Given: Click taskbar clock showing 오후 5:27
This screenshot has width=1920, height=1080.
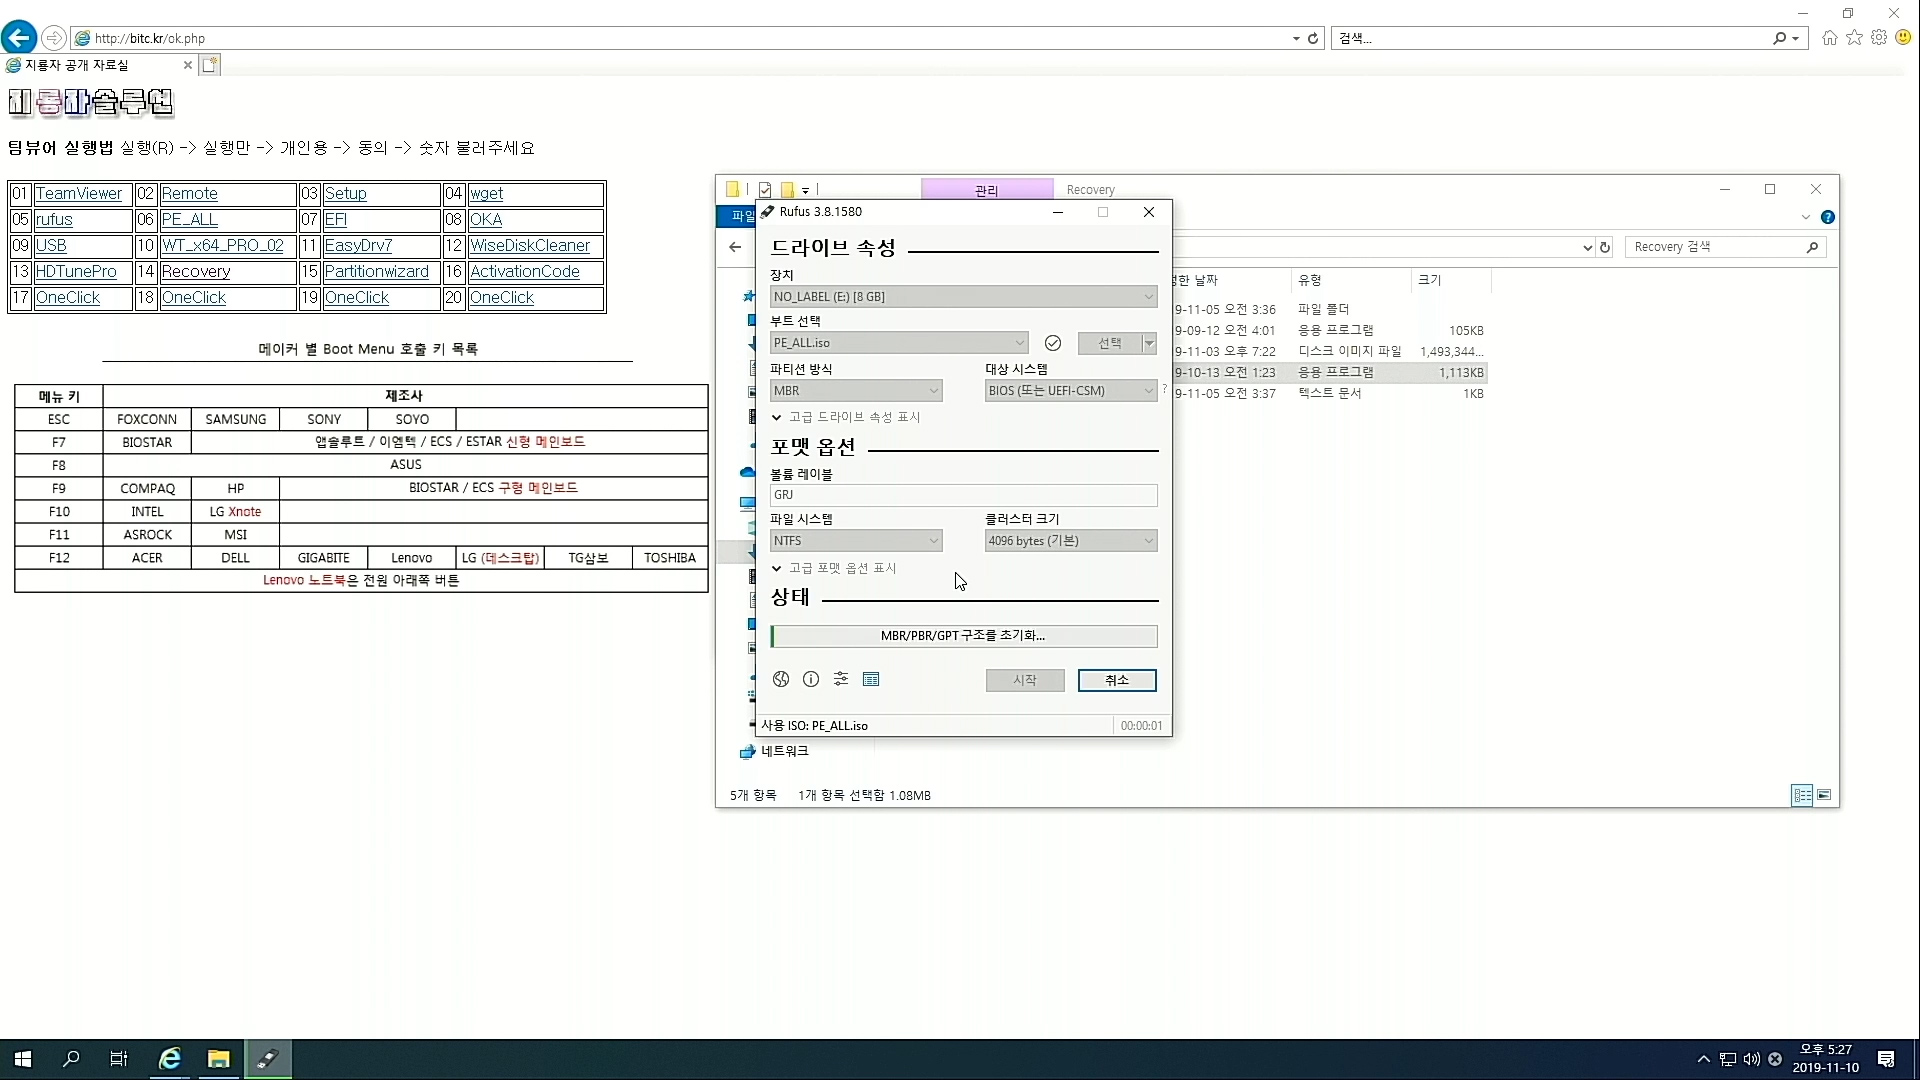Looking at the screenshot, I should click(1826, 1059).
